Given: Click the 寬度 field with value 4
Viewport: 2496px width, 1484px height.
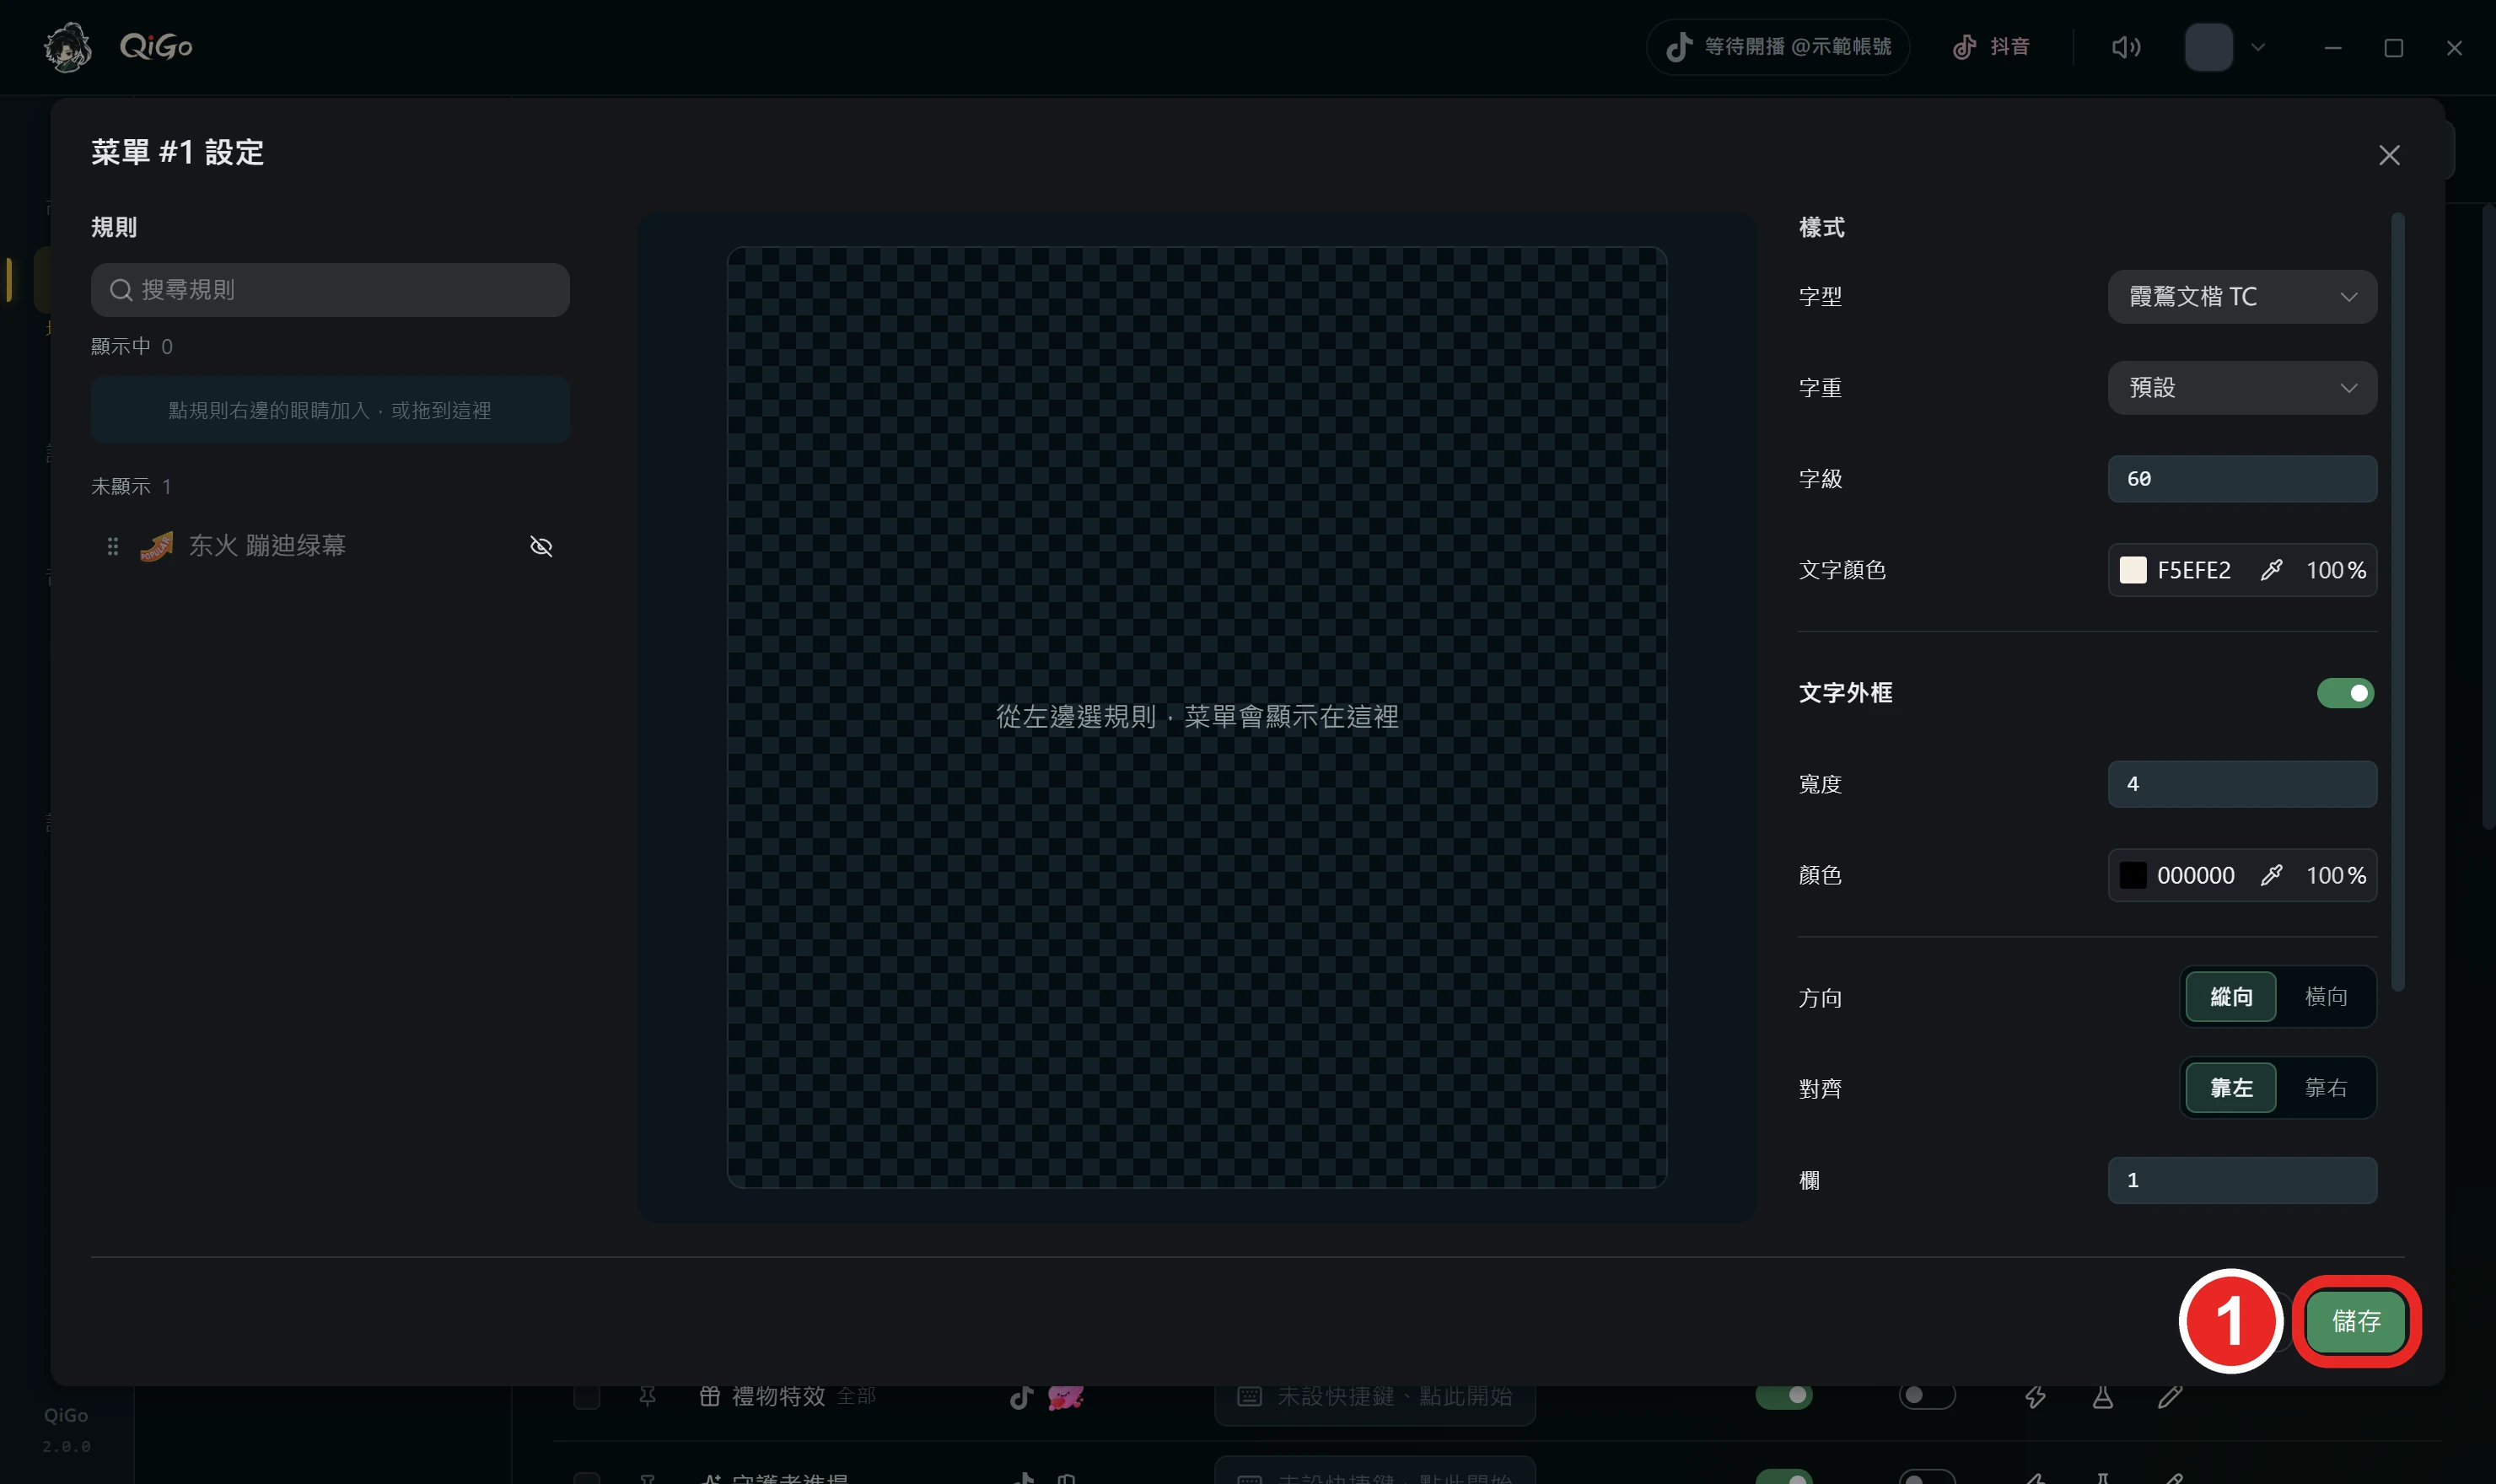Looking at the screenshot, I should [x=2242, y=784].
